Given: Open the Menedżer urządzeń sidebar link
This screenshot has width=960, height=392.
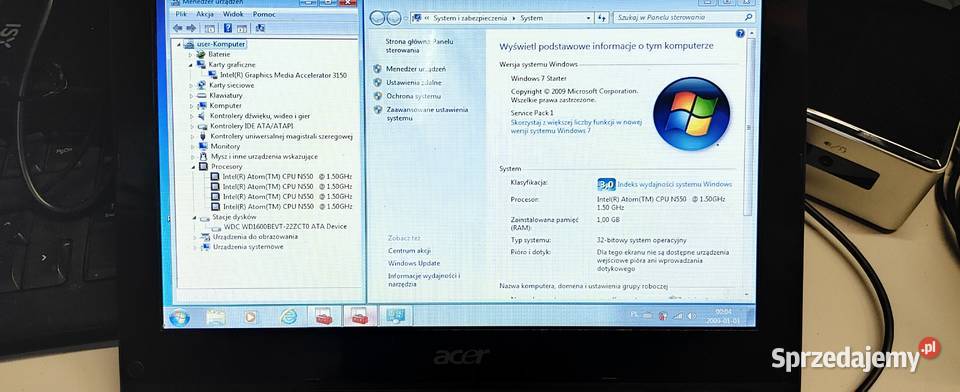Looking at the screenshot, I should [x=416, y=69].
